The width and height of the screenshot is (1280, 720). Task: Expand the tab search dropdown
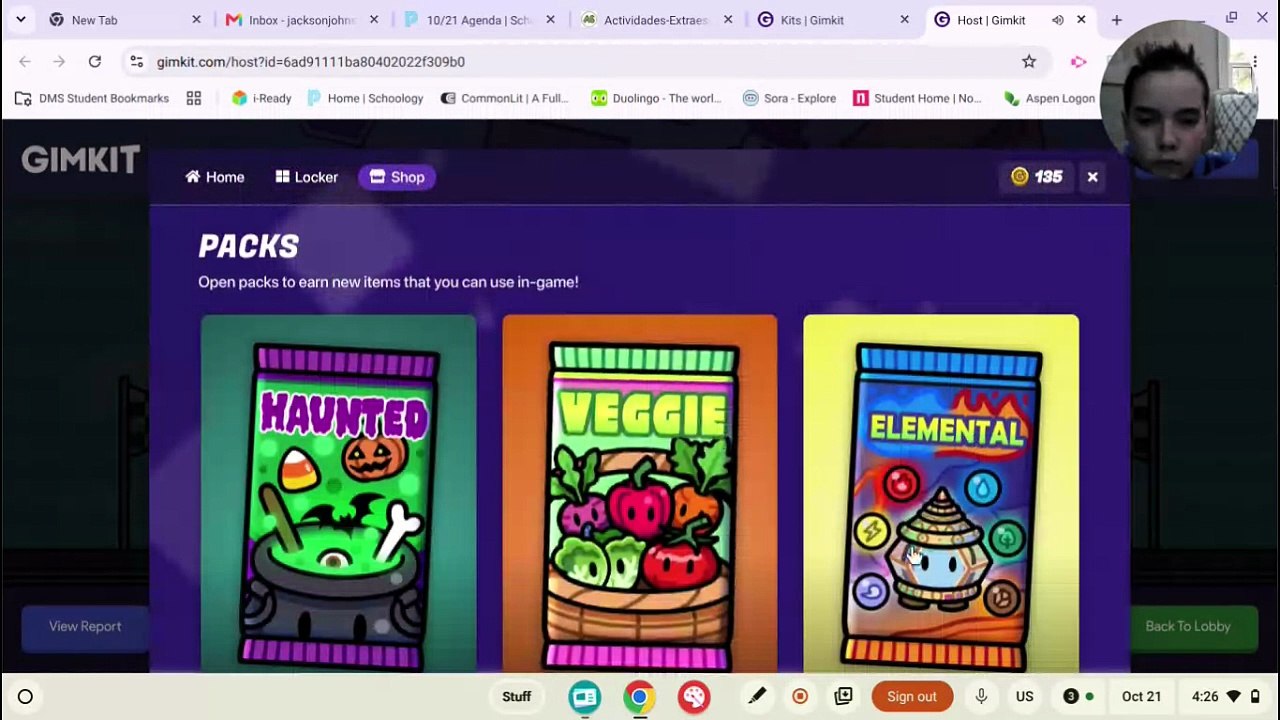tap(20, 20)
